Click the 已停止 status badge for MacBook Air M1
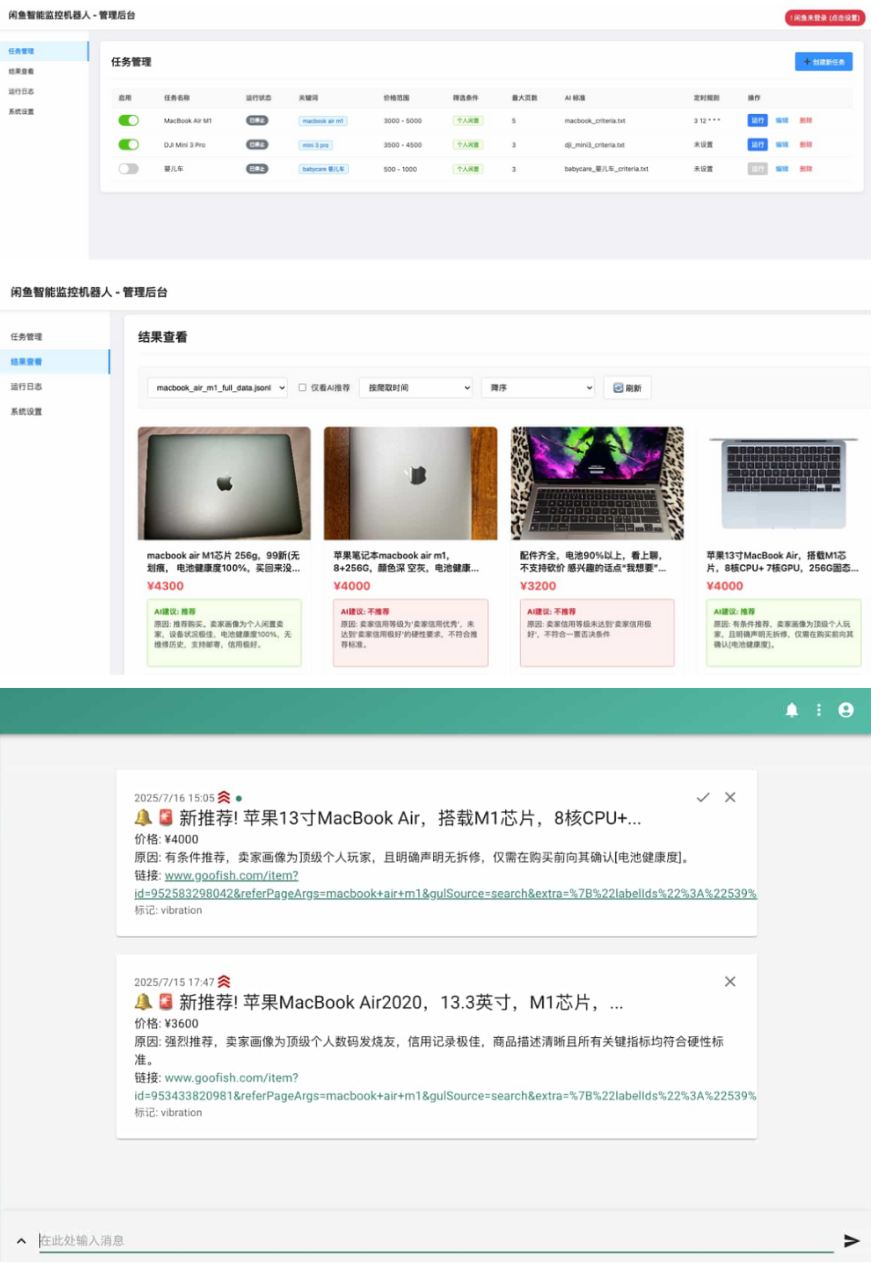This screenshot has height=1266, width=884. point(257,120)
